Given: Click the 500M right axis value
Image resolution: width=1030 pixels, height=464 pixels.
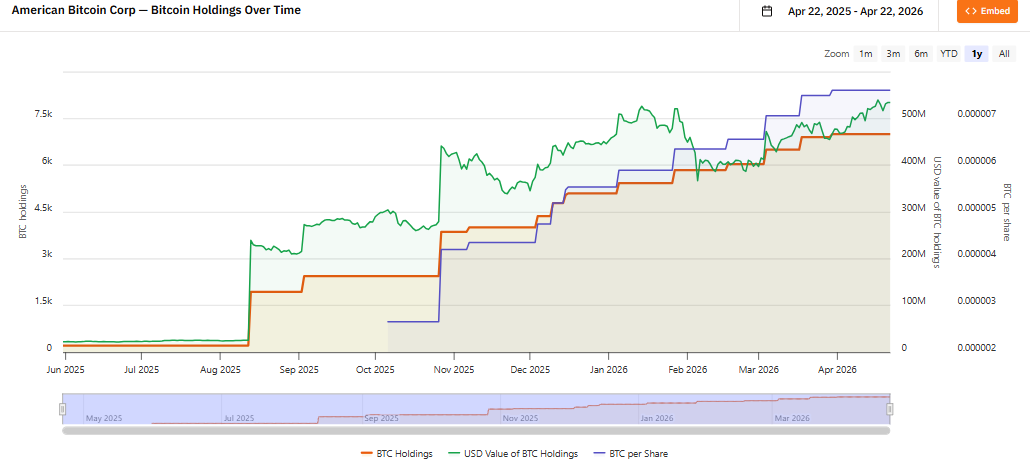Looking at the screenshot, I should [914, 114].
